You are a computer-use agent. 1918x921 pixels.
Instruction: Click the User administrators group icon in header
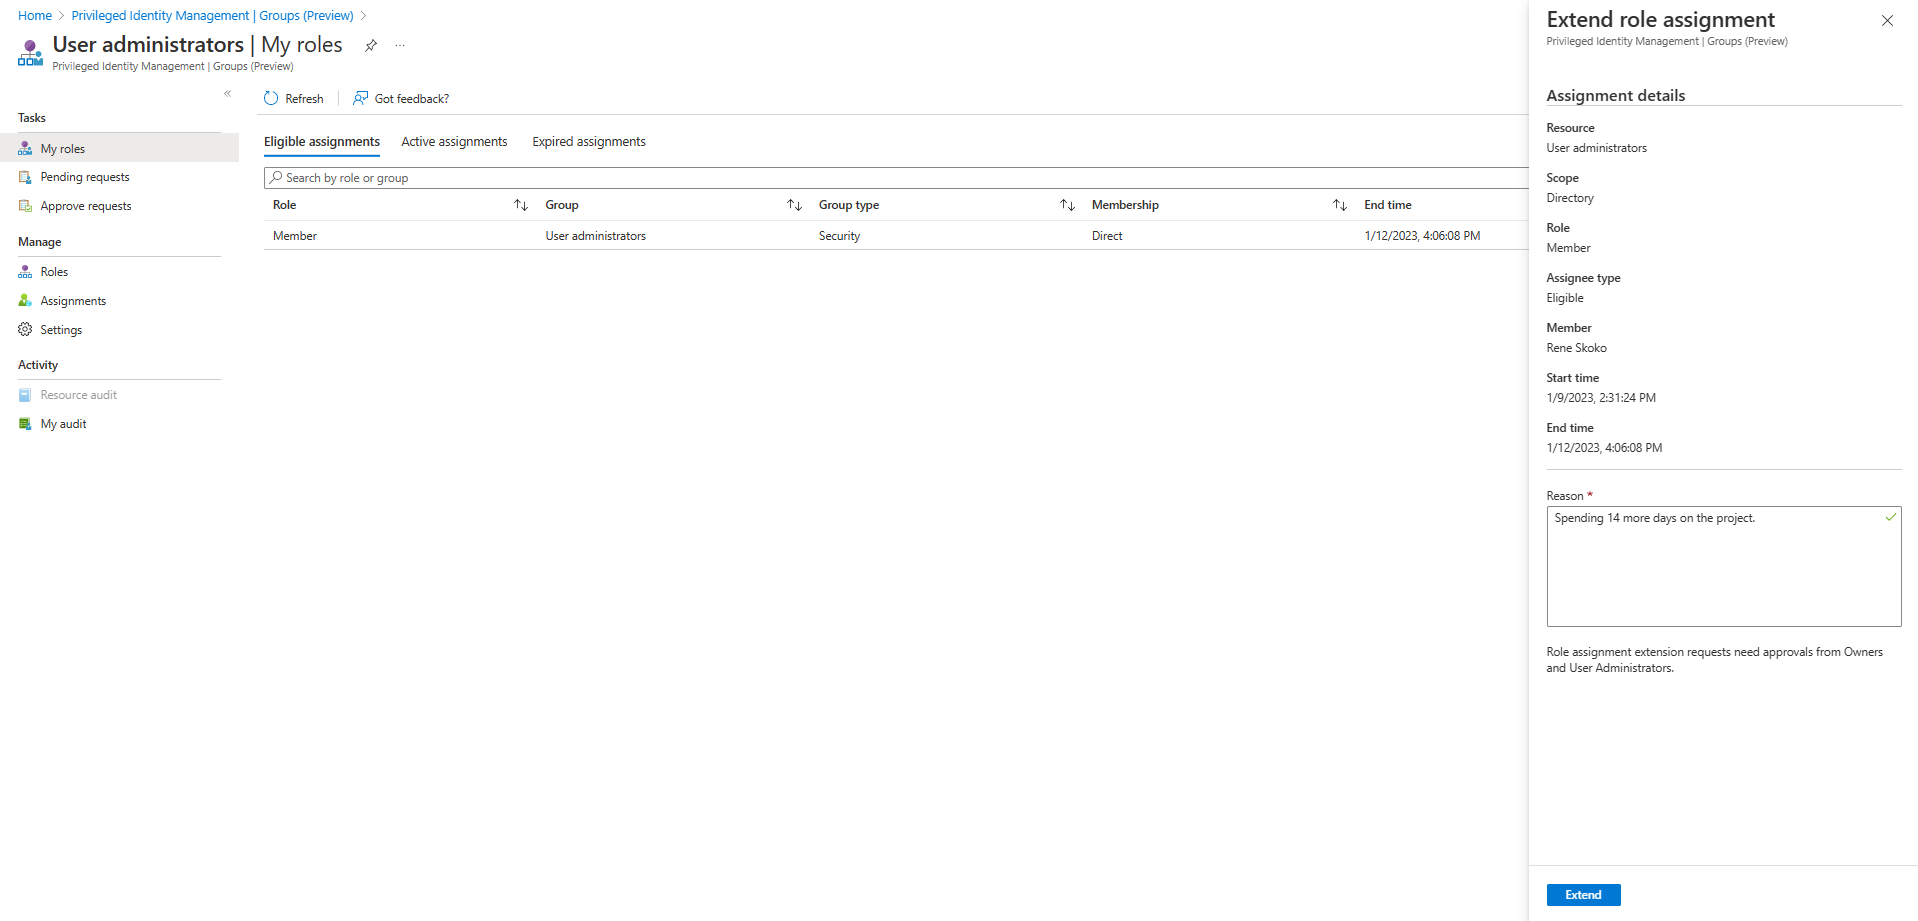[x=30, y=53]
